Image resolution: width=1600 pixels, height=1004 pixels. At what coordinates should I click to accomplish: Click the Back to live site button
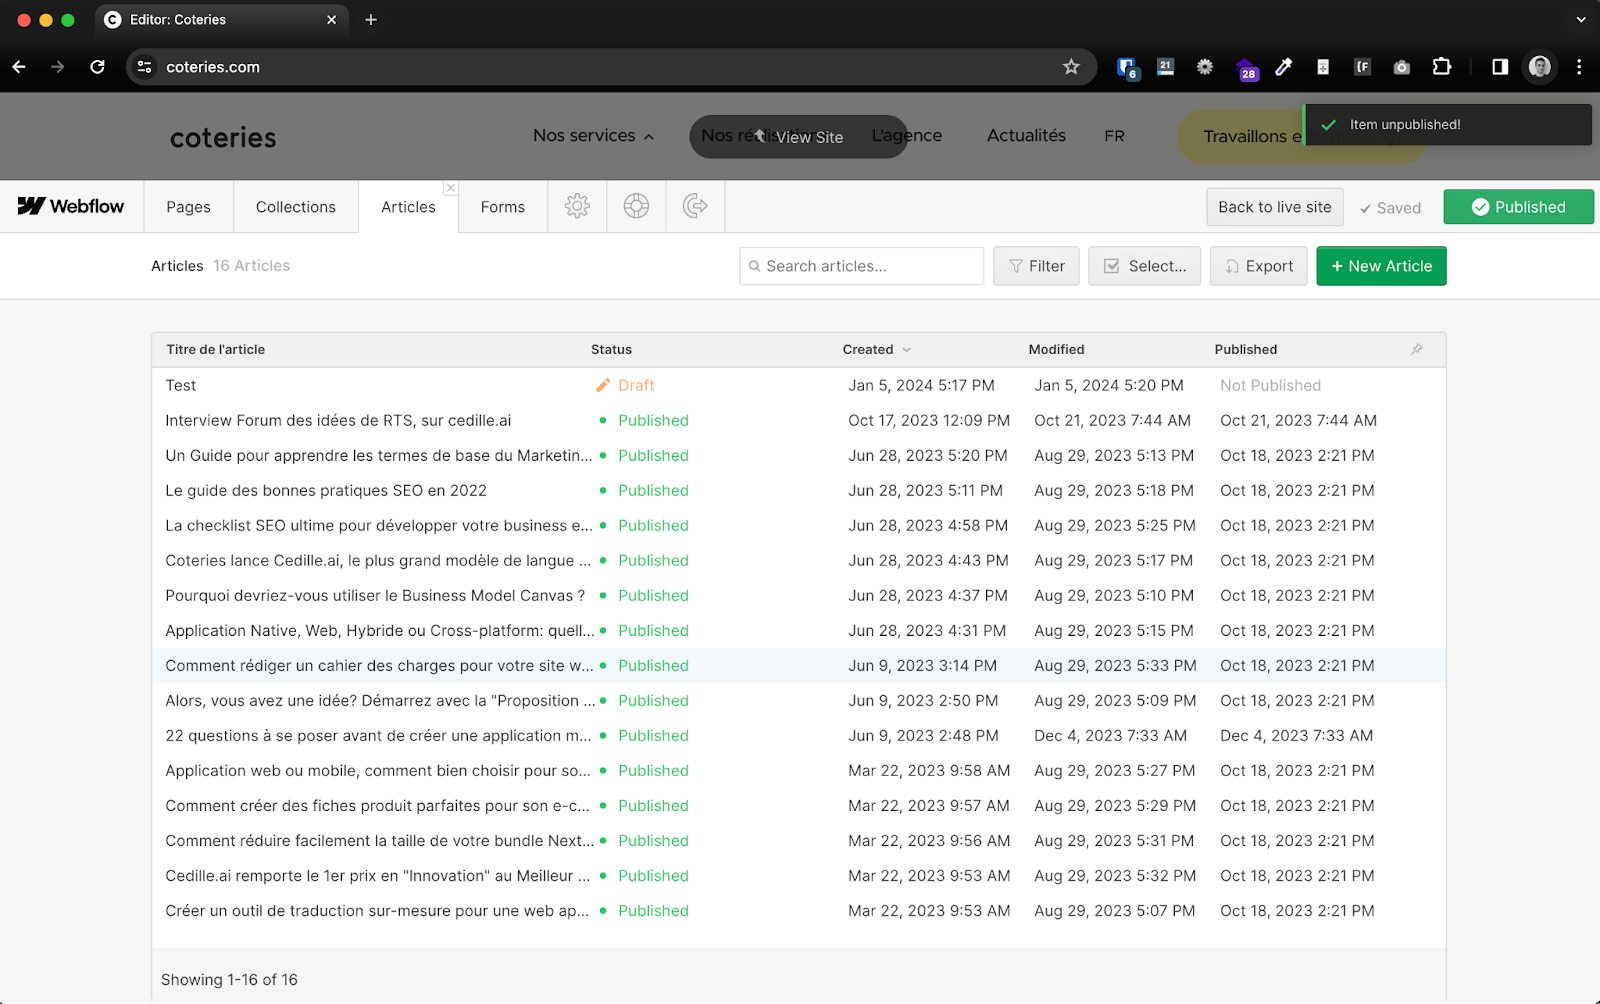point(1274,207)
